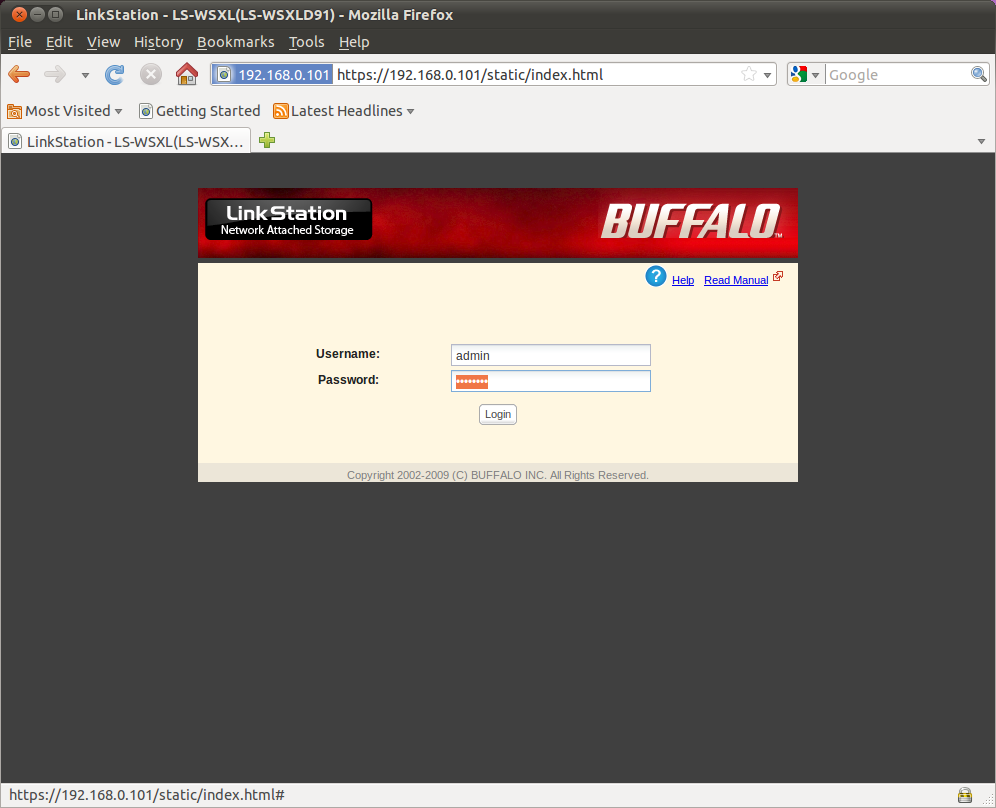Open the View menu

point(104,42)
